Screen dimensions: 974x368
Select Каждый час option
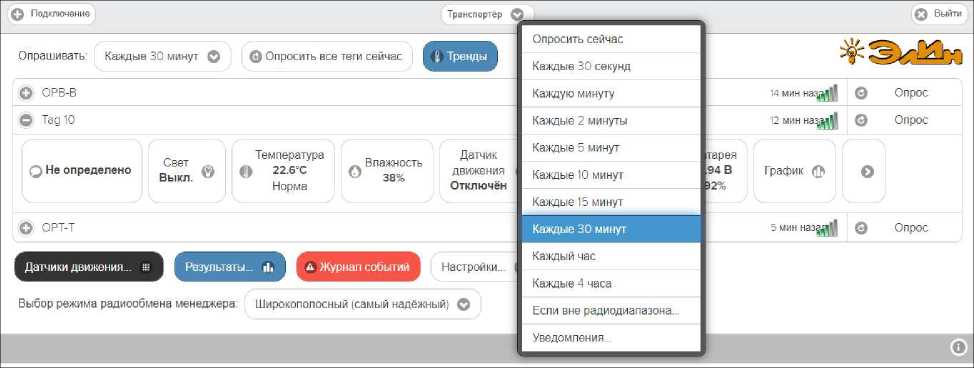coord(611,256)
